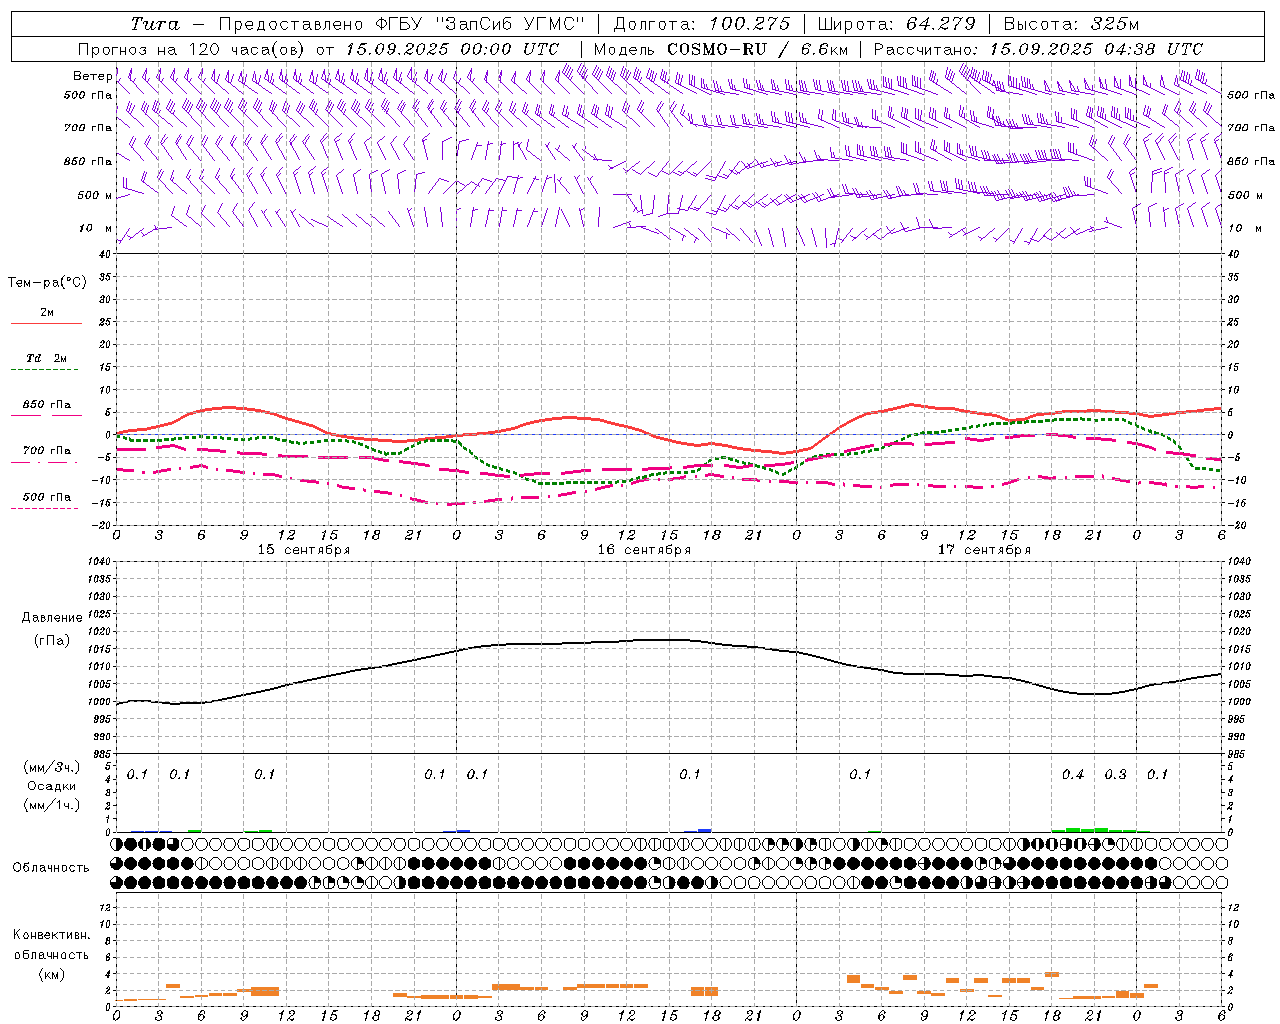Click provider text 'ЗапСиб УГМС'
Viewport: 1280px width, 1024px height.
click(510, 24)
